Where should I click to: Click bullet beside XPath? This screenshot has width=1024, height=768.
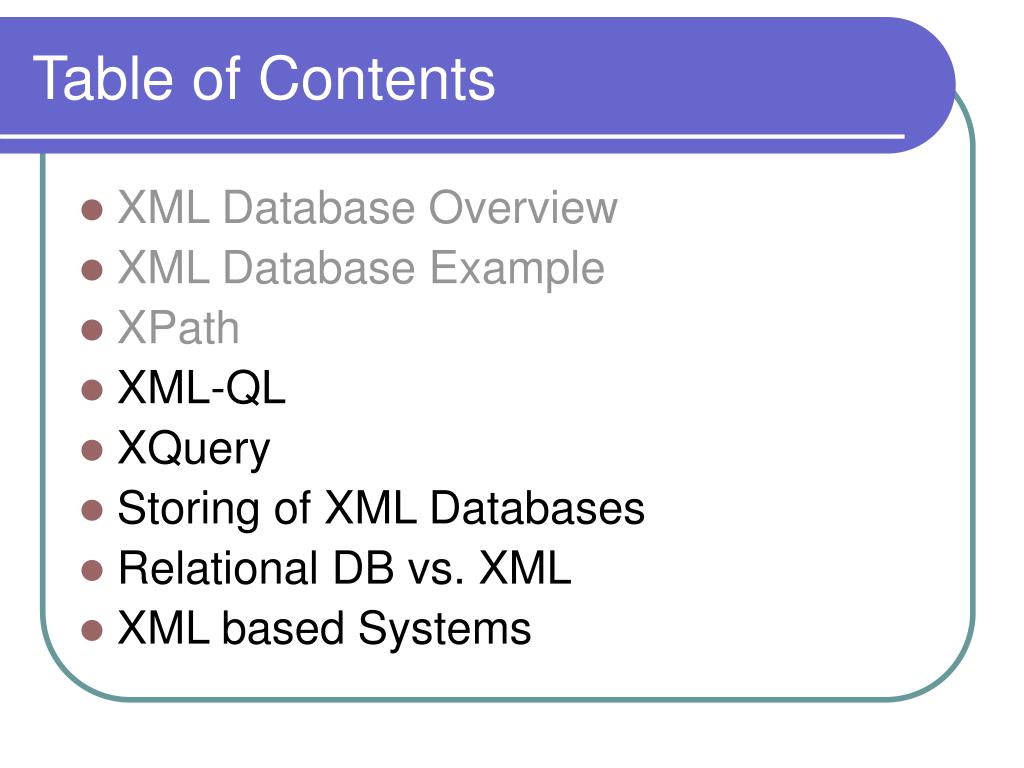pyautogui.click(x=92, y=330)
